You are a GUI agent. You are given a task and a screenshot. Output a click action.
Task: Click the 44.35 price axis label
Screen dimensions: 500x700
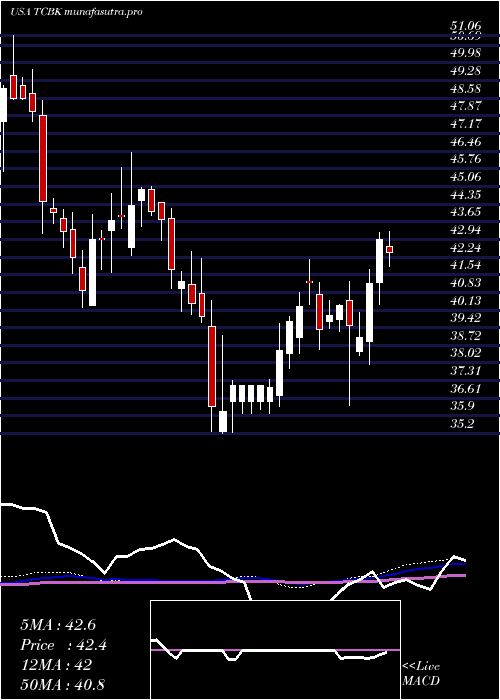pyautogui.click(x=465, y=195)
